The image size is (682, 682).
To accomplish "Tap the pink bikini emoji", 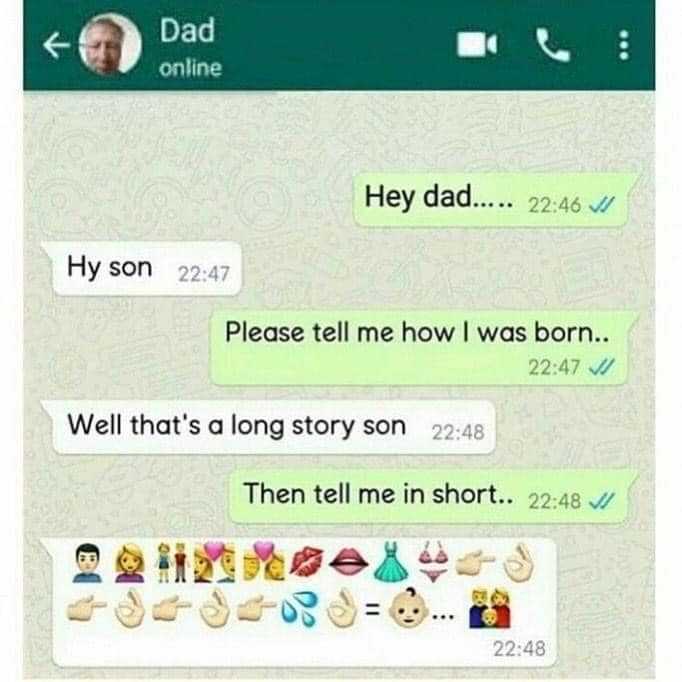I will (432, 561).
